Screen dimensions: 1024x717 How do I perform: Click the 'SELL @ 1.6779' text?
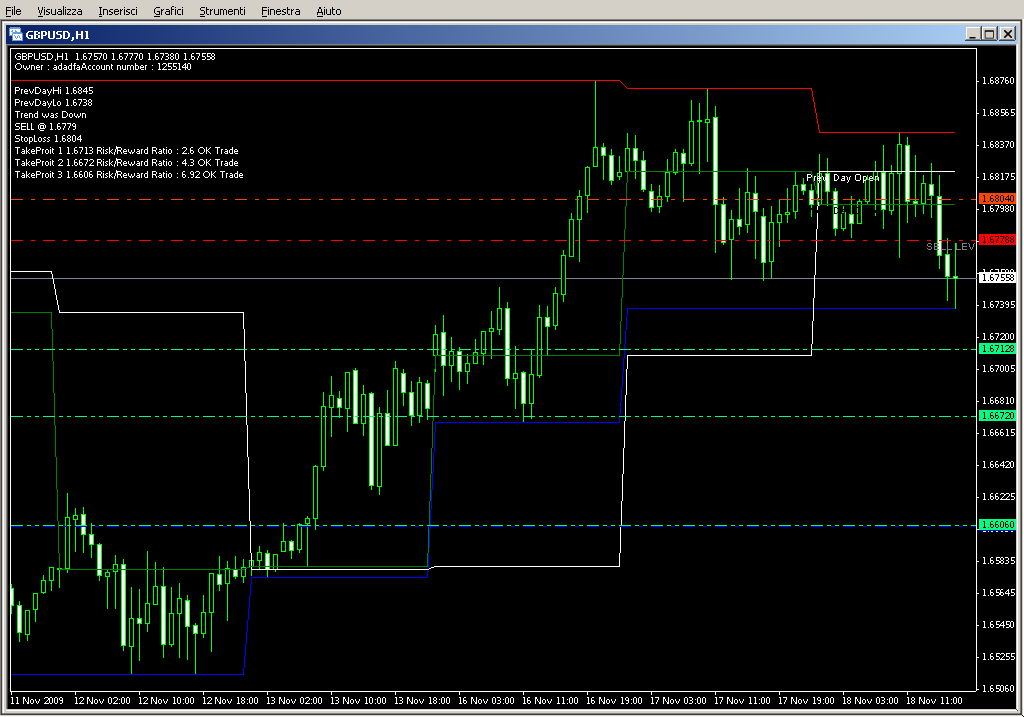46,127
